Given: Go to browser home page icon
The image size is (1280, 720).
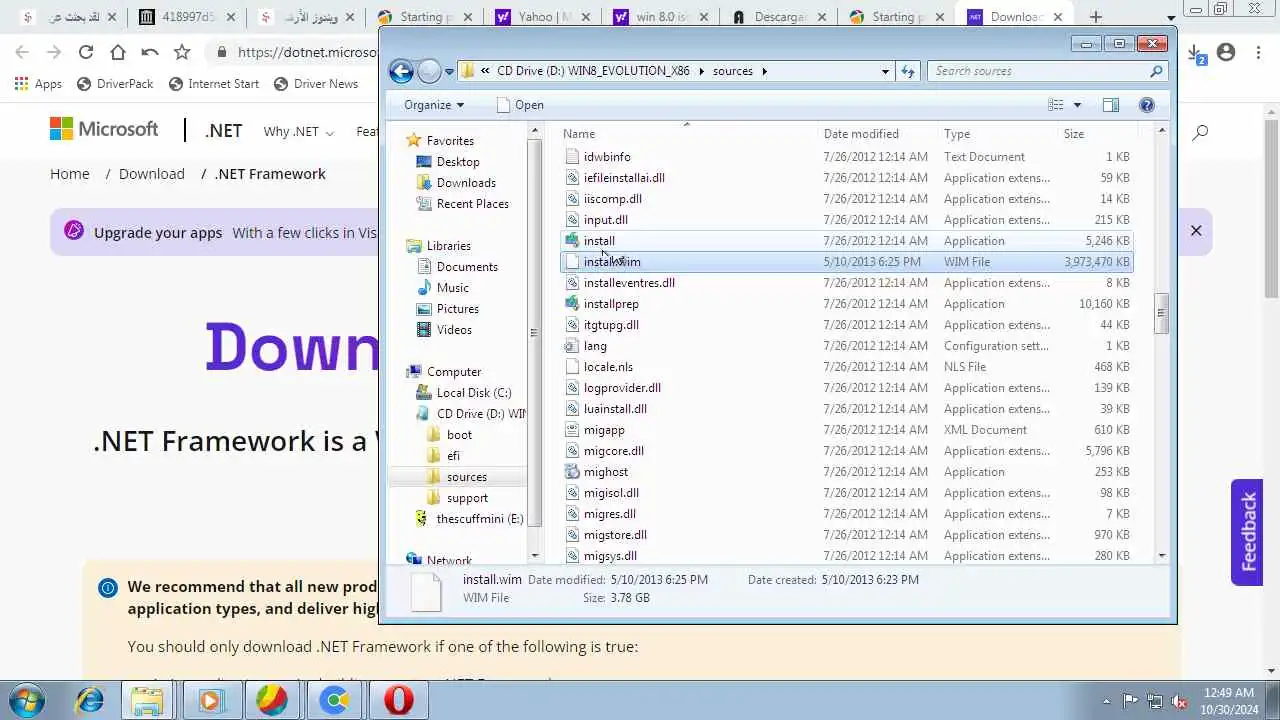Looking at the screenshot, I should pos(118,52).
